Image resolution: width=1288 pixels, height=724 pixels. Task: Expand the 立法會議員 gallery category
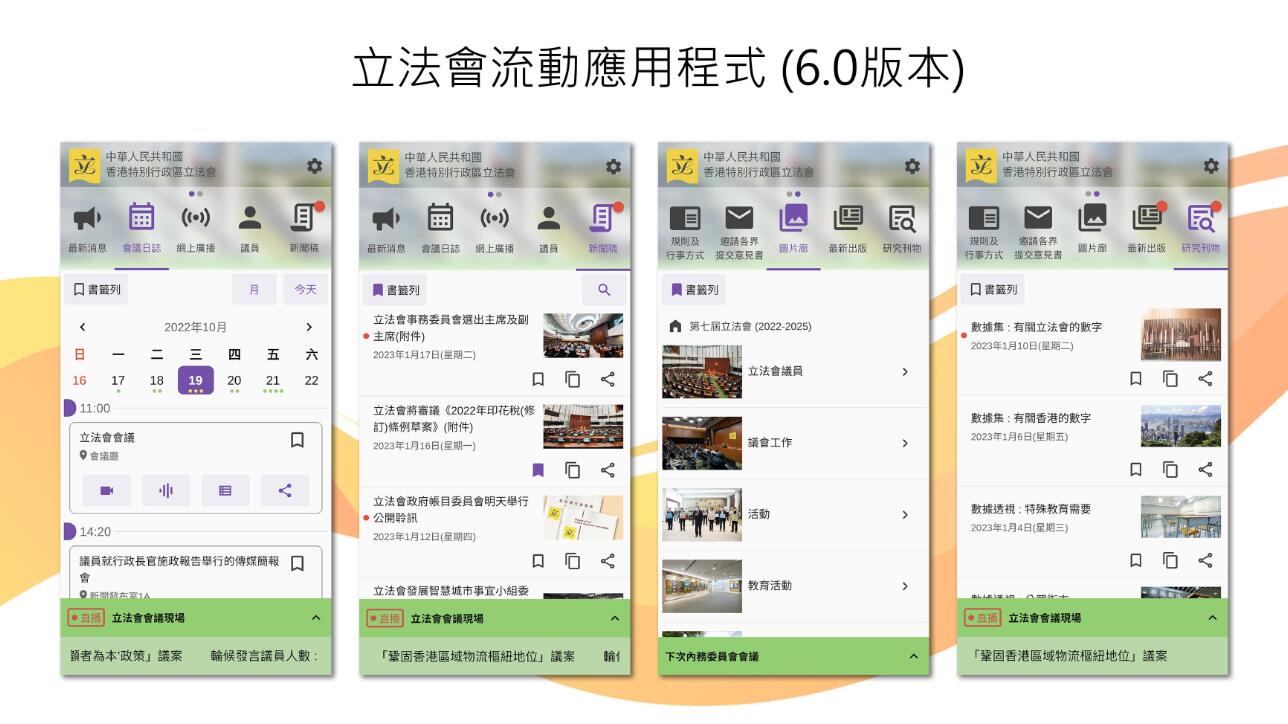click(x=904, y=371)
